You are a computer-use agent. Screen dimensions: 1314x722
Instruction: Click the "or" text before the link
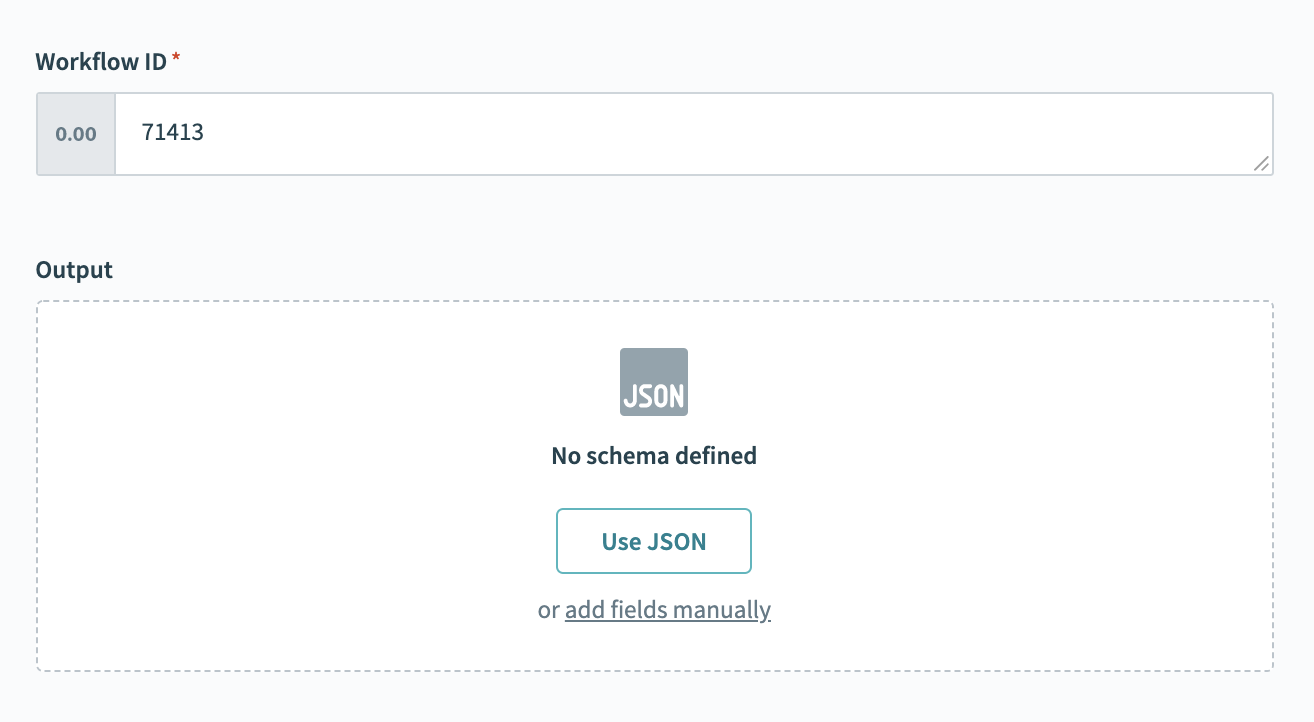tap(548, 609)
